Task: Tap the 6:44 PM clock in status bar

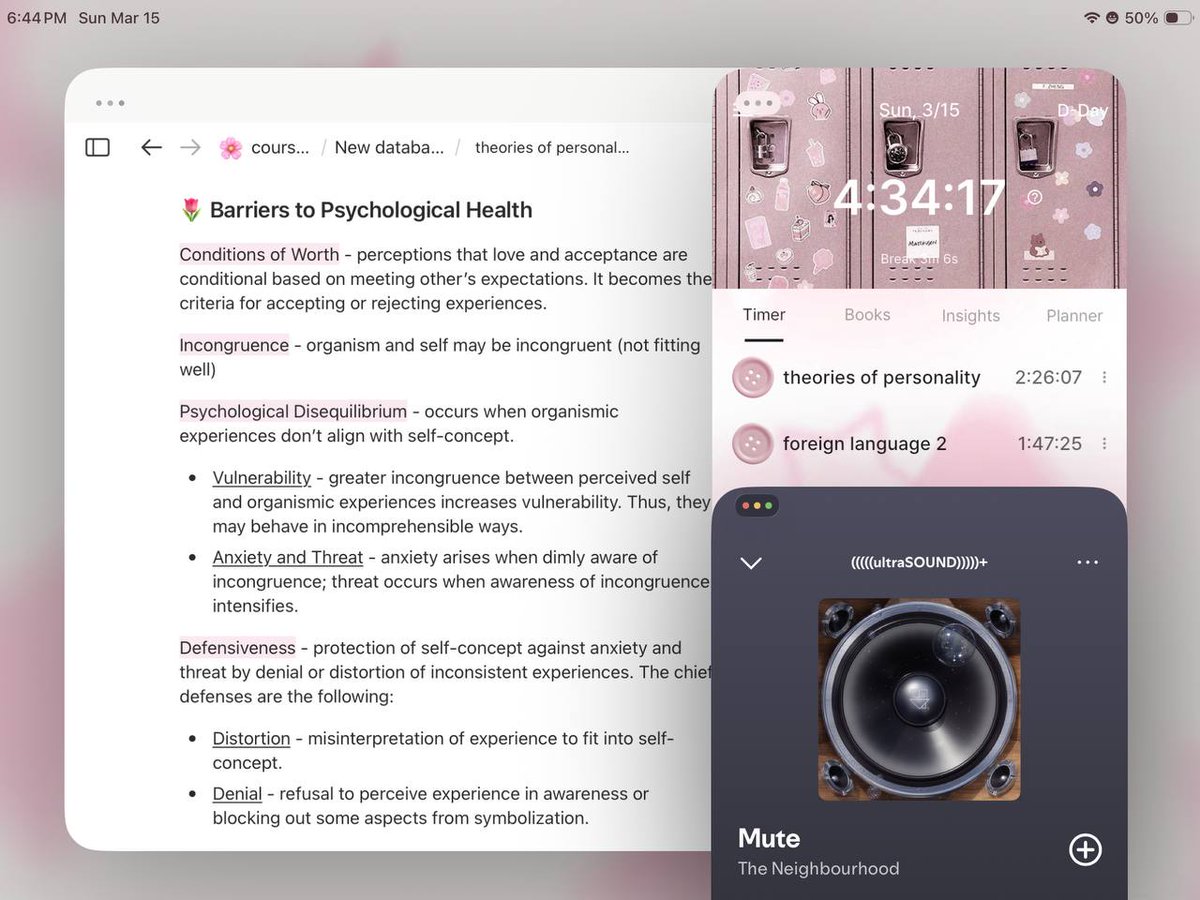Action: [37, 18]
